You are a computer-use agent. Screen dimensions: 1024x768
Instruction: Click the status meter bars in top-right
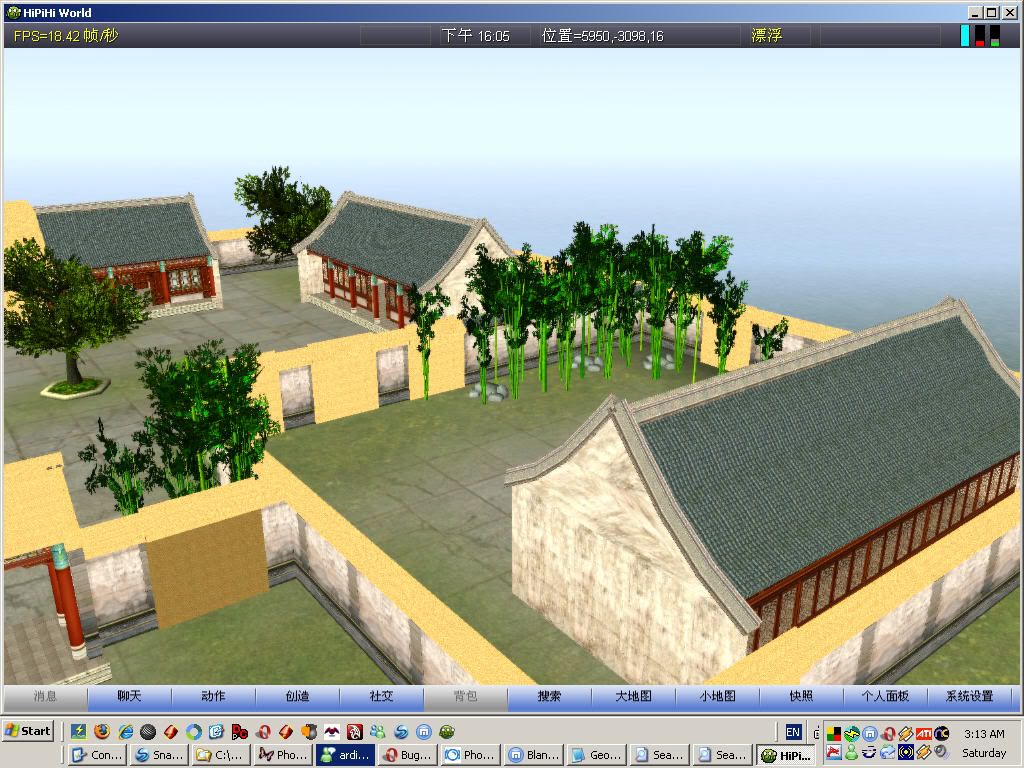[980, 36]
